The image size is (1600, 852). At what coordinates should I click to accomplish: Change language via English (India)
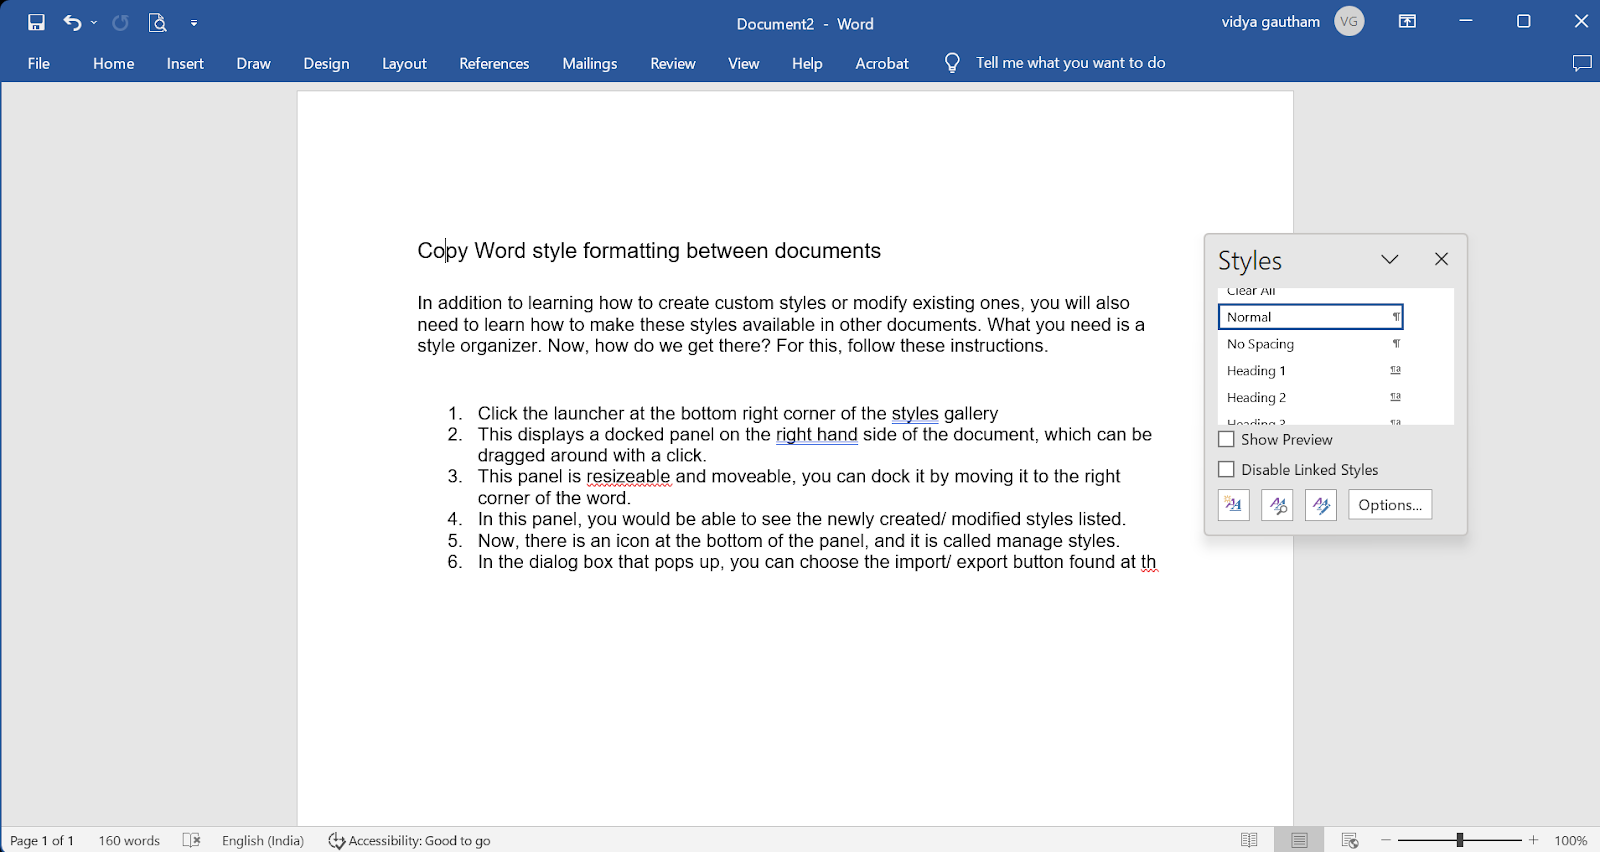point(263,840)
